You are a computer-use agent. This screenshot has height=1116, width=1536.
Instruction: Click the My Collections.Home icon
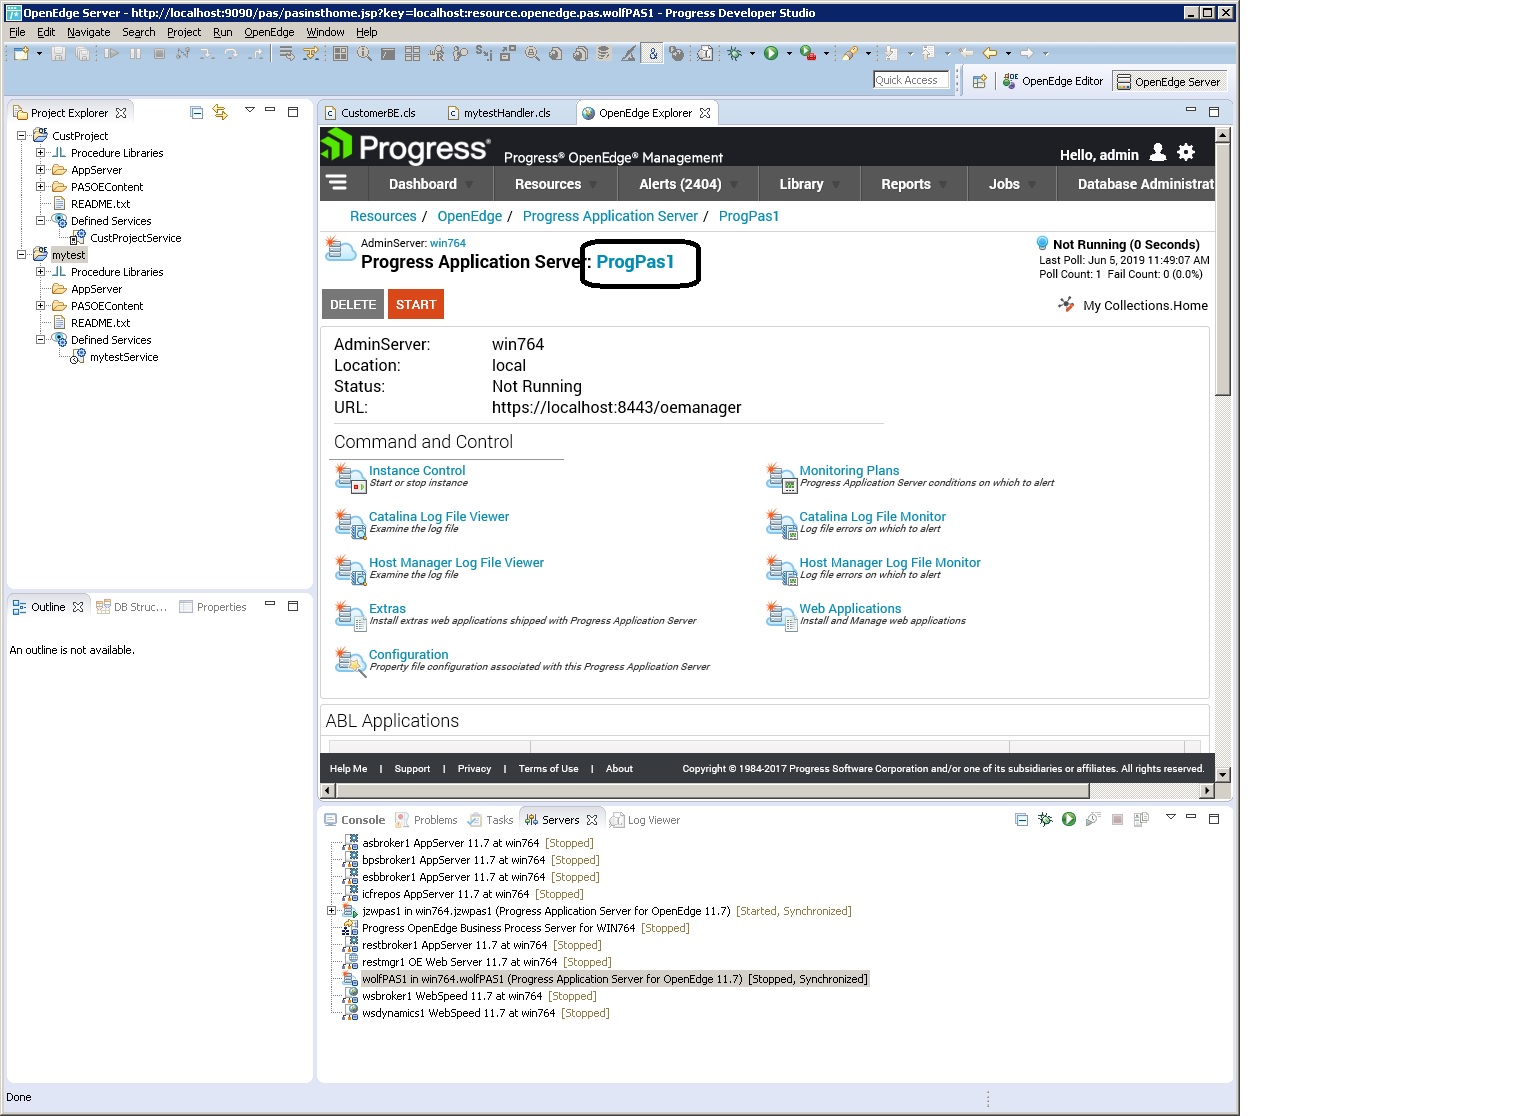click(x=1066, y=305)
